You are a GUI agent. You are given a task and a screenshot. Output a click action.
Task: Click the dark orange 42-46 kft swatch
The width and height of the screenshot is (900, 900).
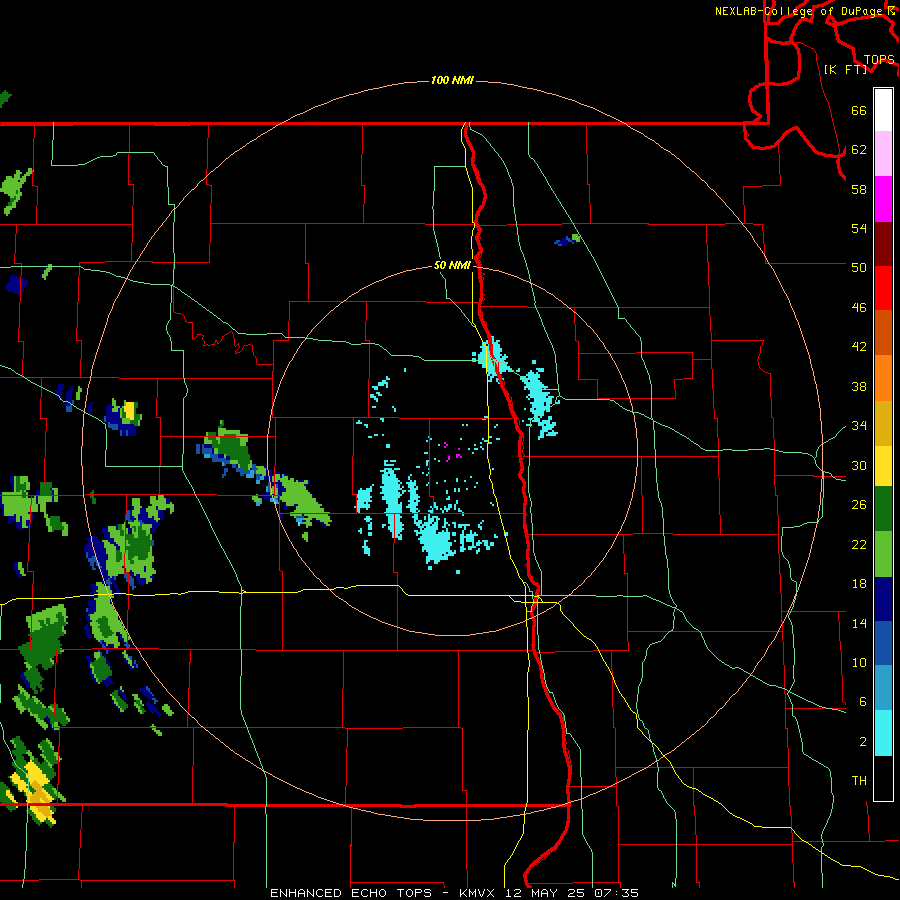pyautogui.click(x=883, y=333)
